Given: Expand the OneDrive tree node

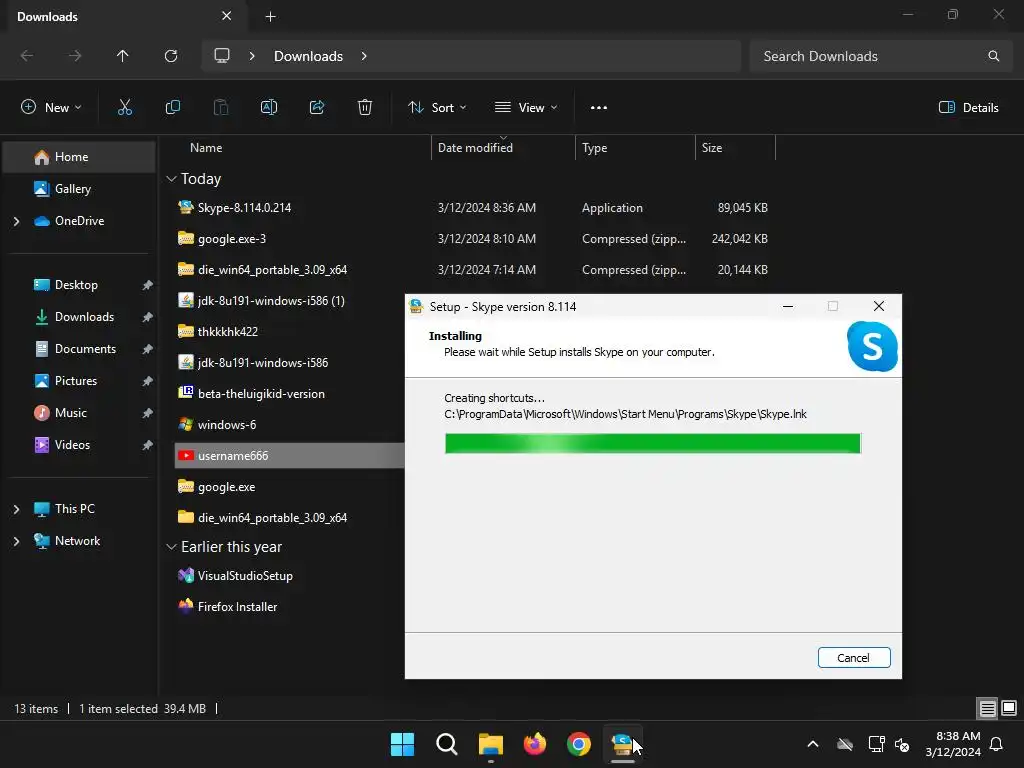Looking at the screenshot, I should point(16,221).
